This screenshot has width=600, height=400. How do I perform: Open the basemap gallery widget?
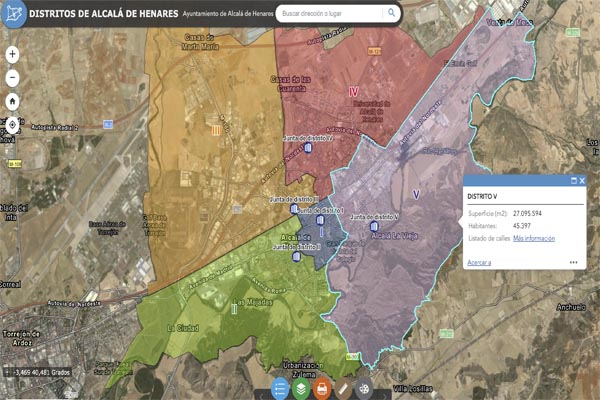pos(364,389)
